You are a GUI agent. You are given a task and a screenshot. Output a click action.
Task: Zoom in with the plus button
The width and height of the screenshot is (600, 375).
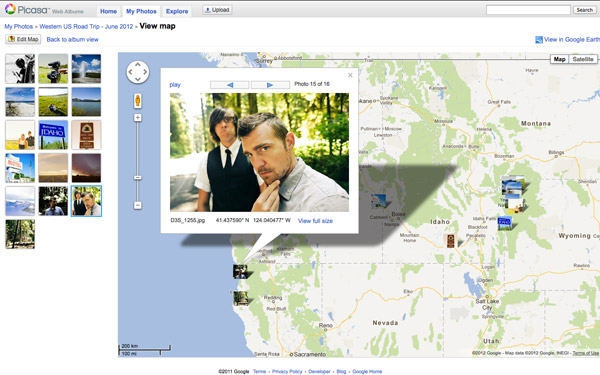138,117
